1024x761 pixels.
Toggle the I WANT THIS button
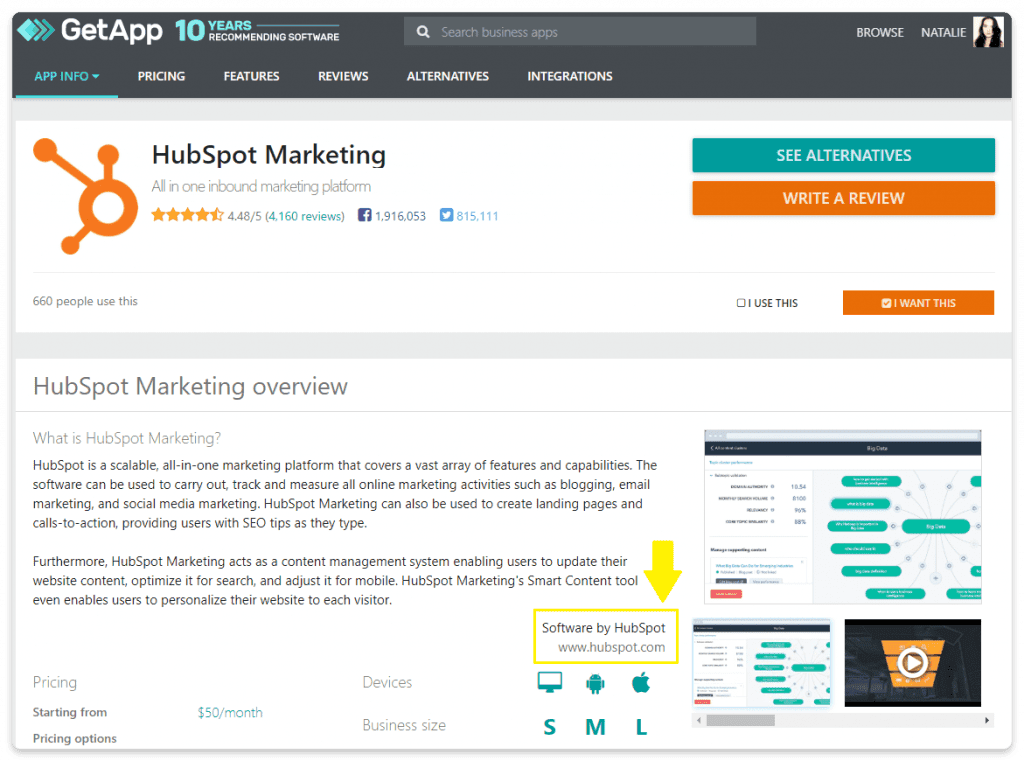click(x=918, y=303)
